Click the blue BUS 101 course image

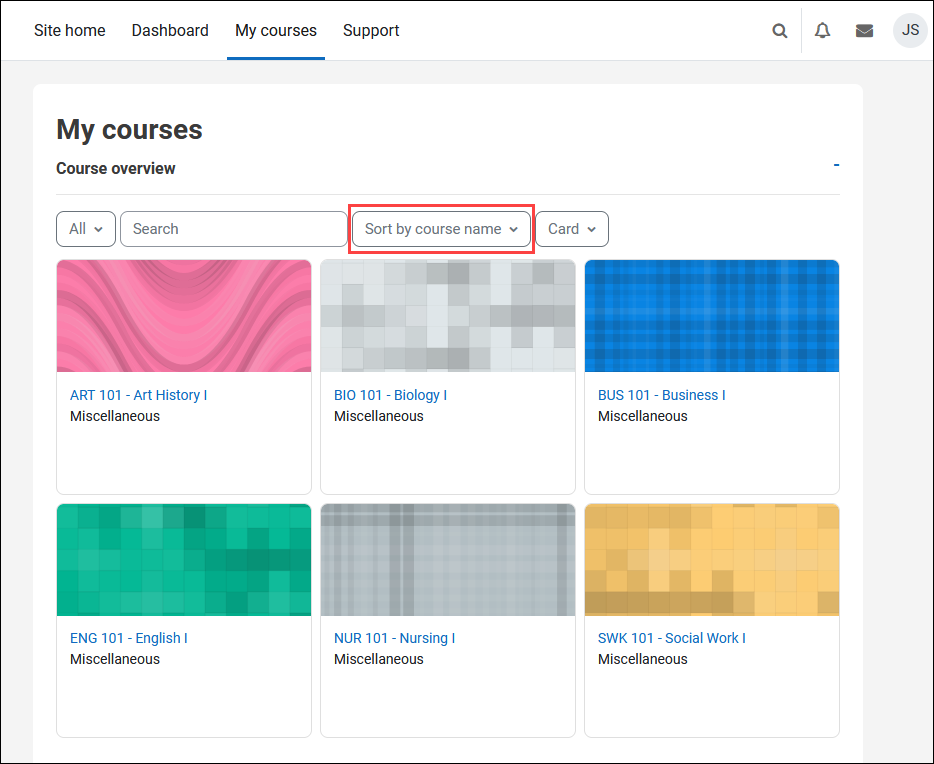712,316
